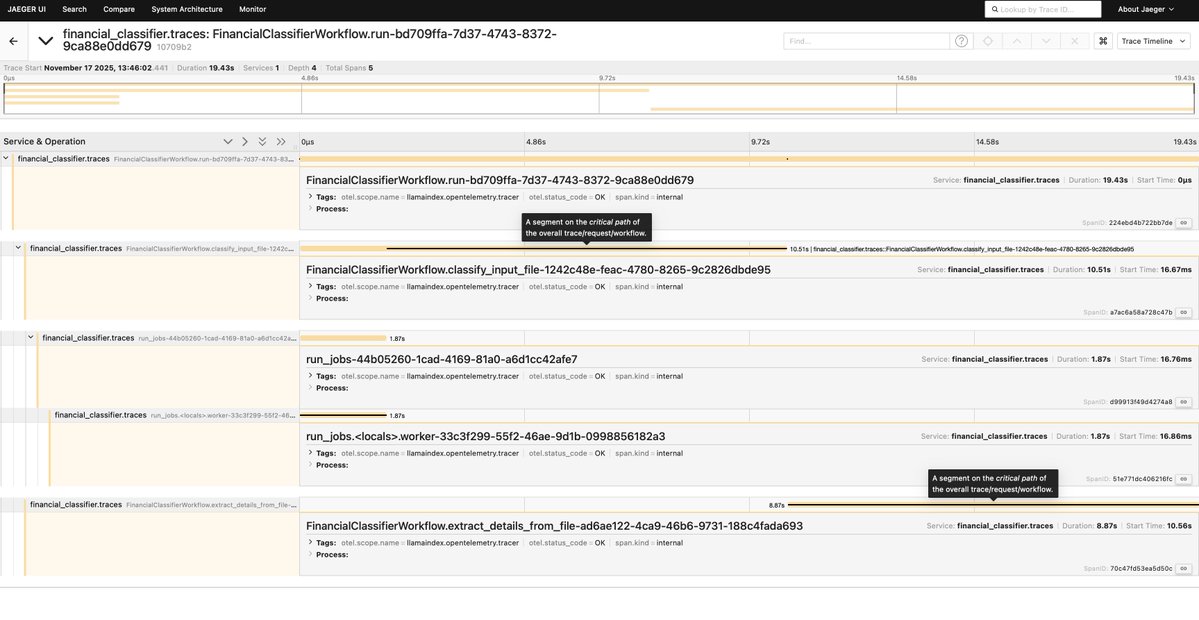Click the Lookup by Trace ID field
Viewport: 1199px width, 620px height.
1045,8
